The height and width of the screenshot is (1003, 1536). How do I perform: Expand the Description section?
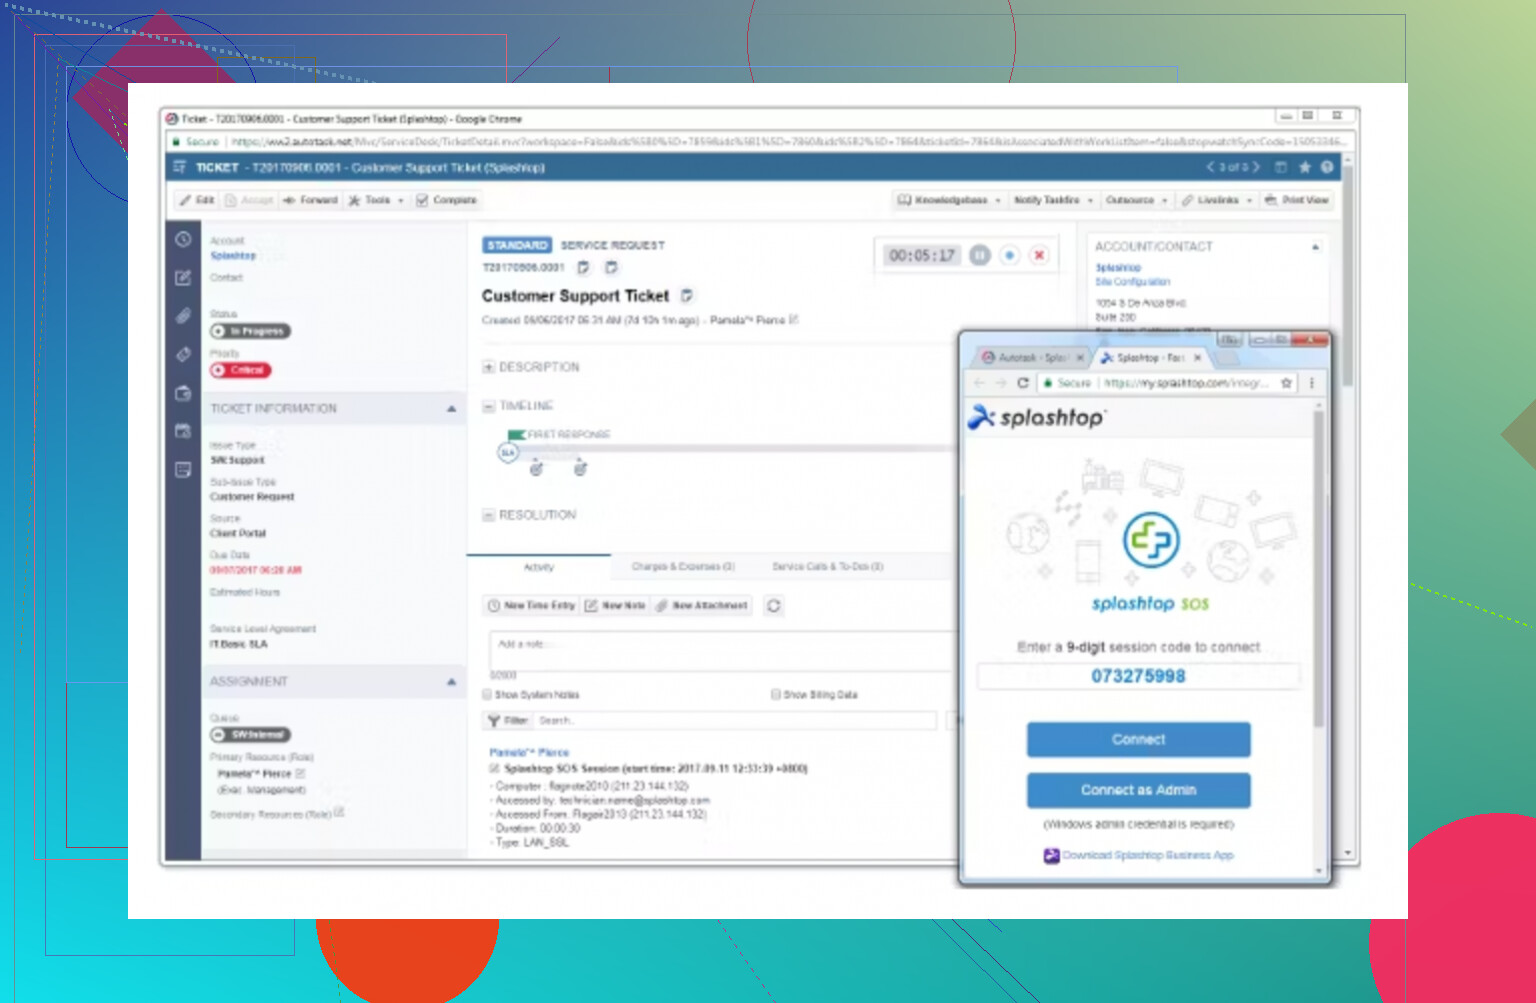pos(489,367)
